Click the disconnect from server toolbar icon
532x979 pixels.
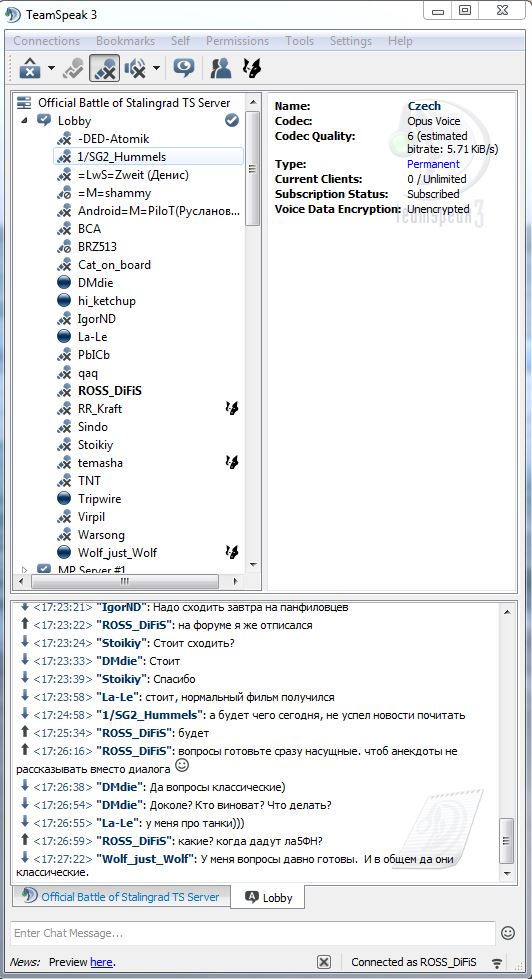pyautogui.click(x=30, y=68)
